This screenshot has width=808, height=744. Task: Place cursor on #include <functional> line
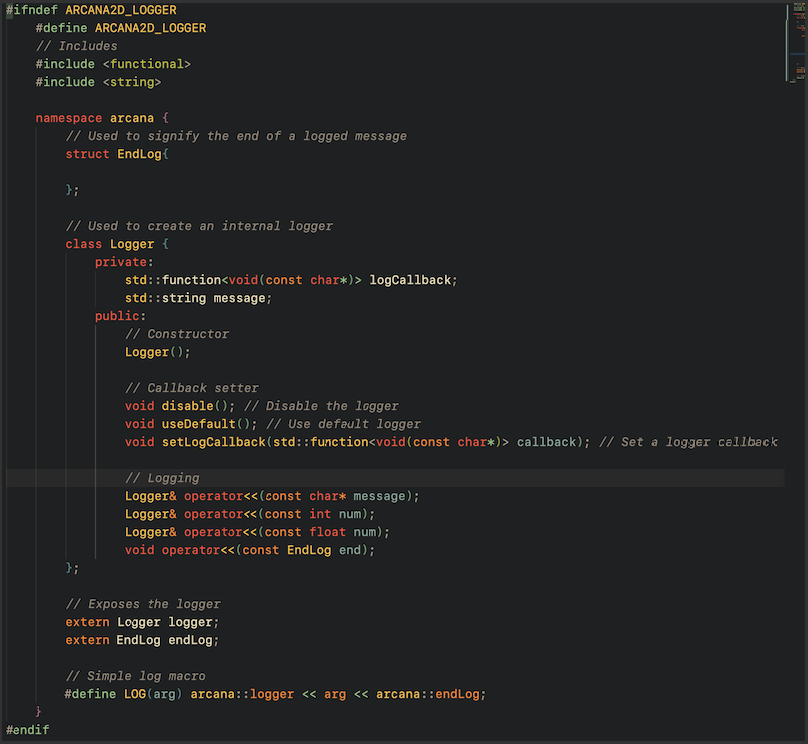[x=112, y=64]
